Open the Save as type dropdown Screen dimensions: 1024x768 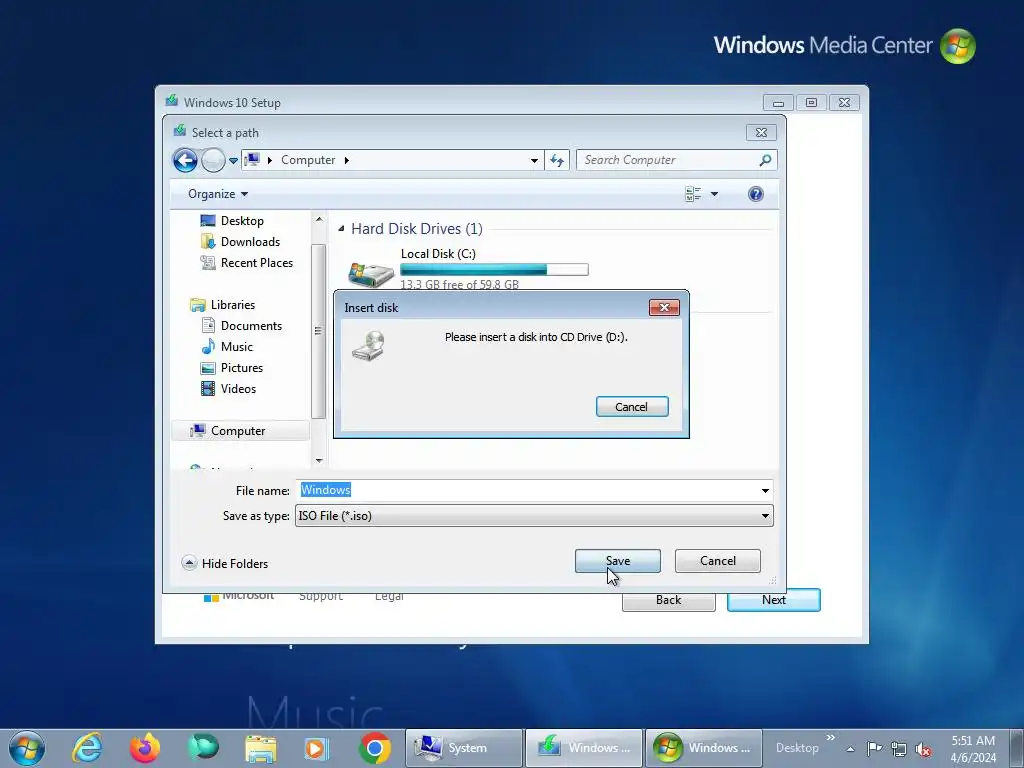click(x=534, y=516)
